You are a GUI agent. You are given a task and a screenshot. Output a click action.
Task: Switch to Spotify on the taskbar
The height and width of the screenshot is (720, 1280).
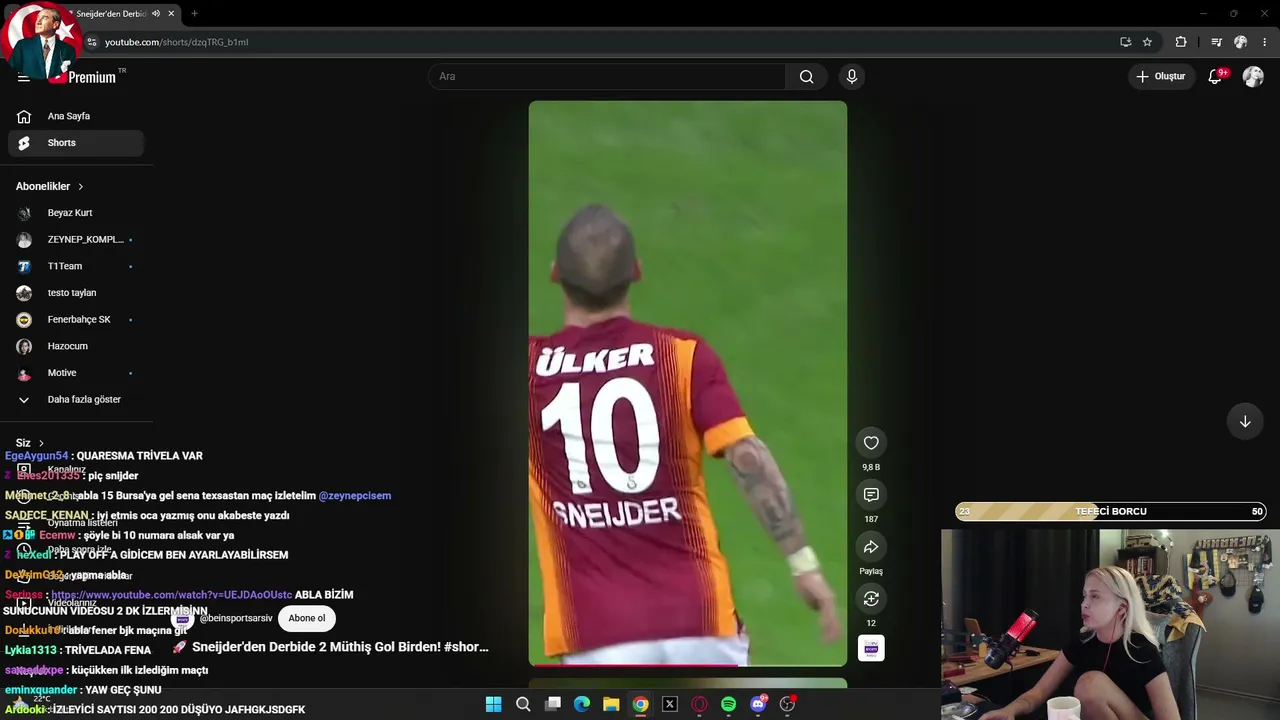click(x=729, y=704)
